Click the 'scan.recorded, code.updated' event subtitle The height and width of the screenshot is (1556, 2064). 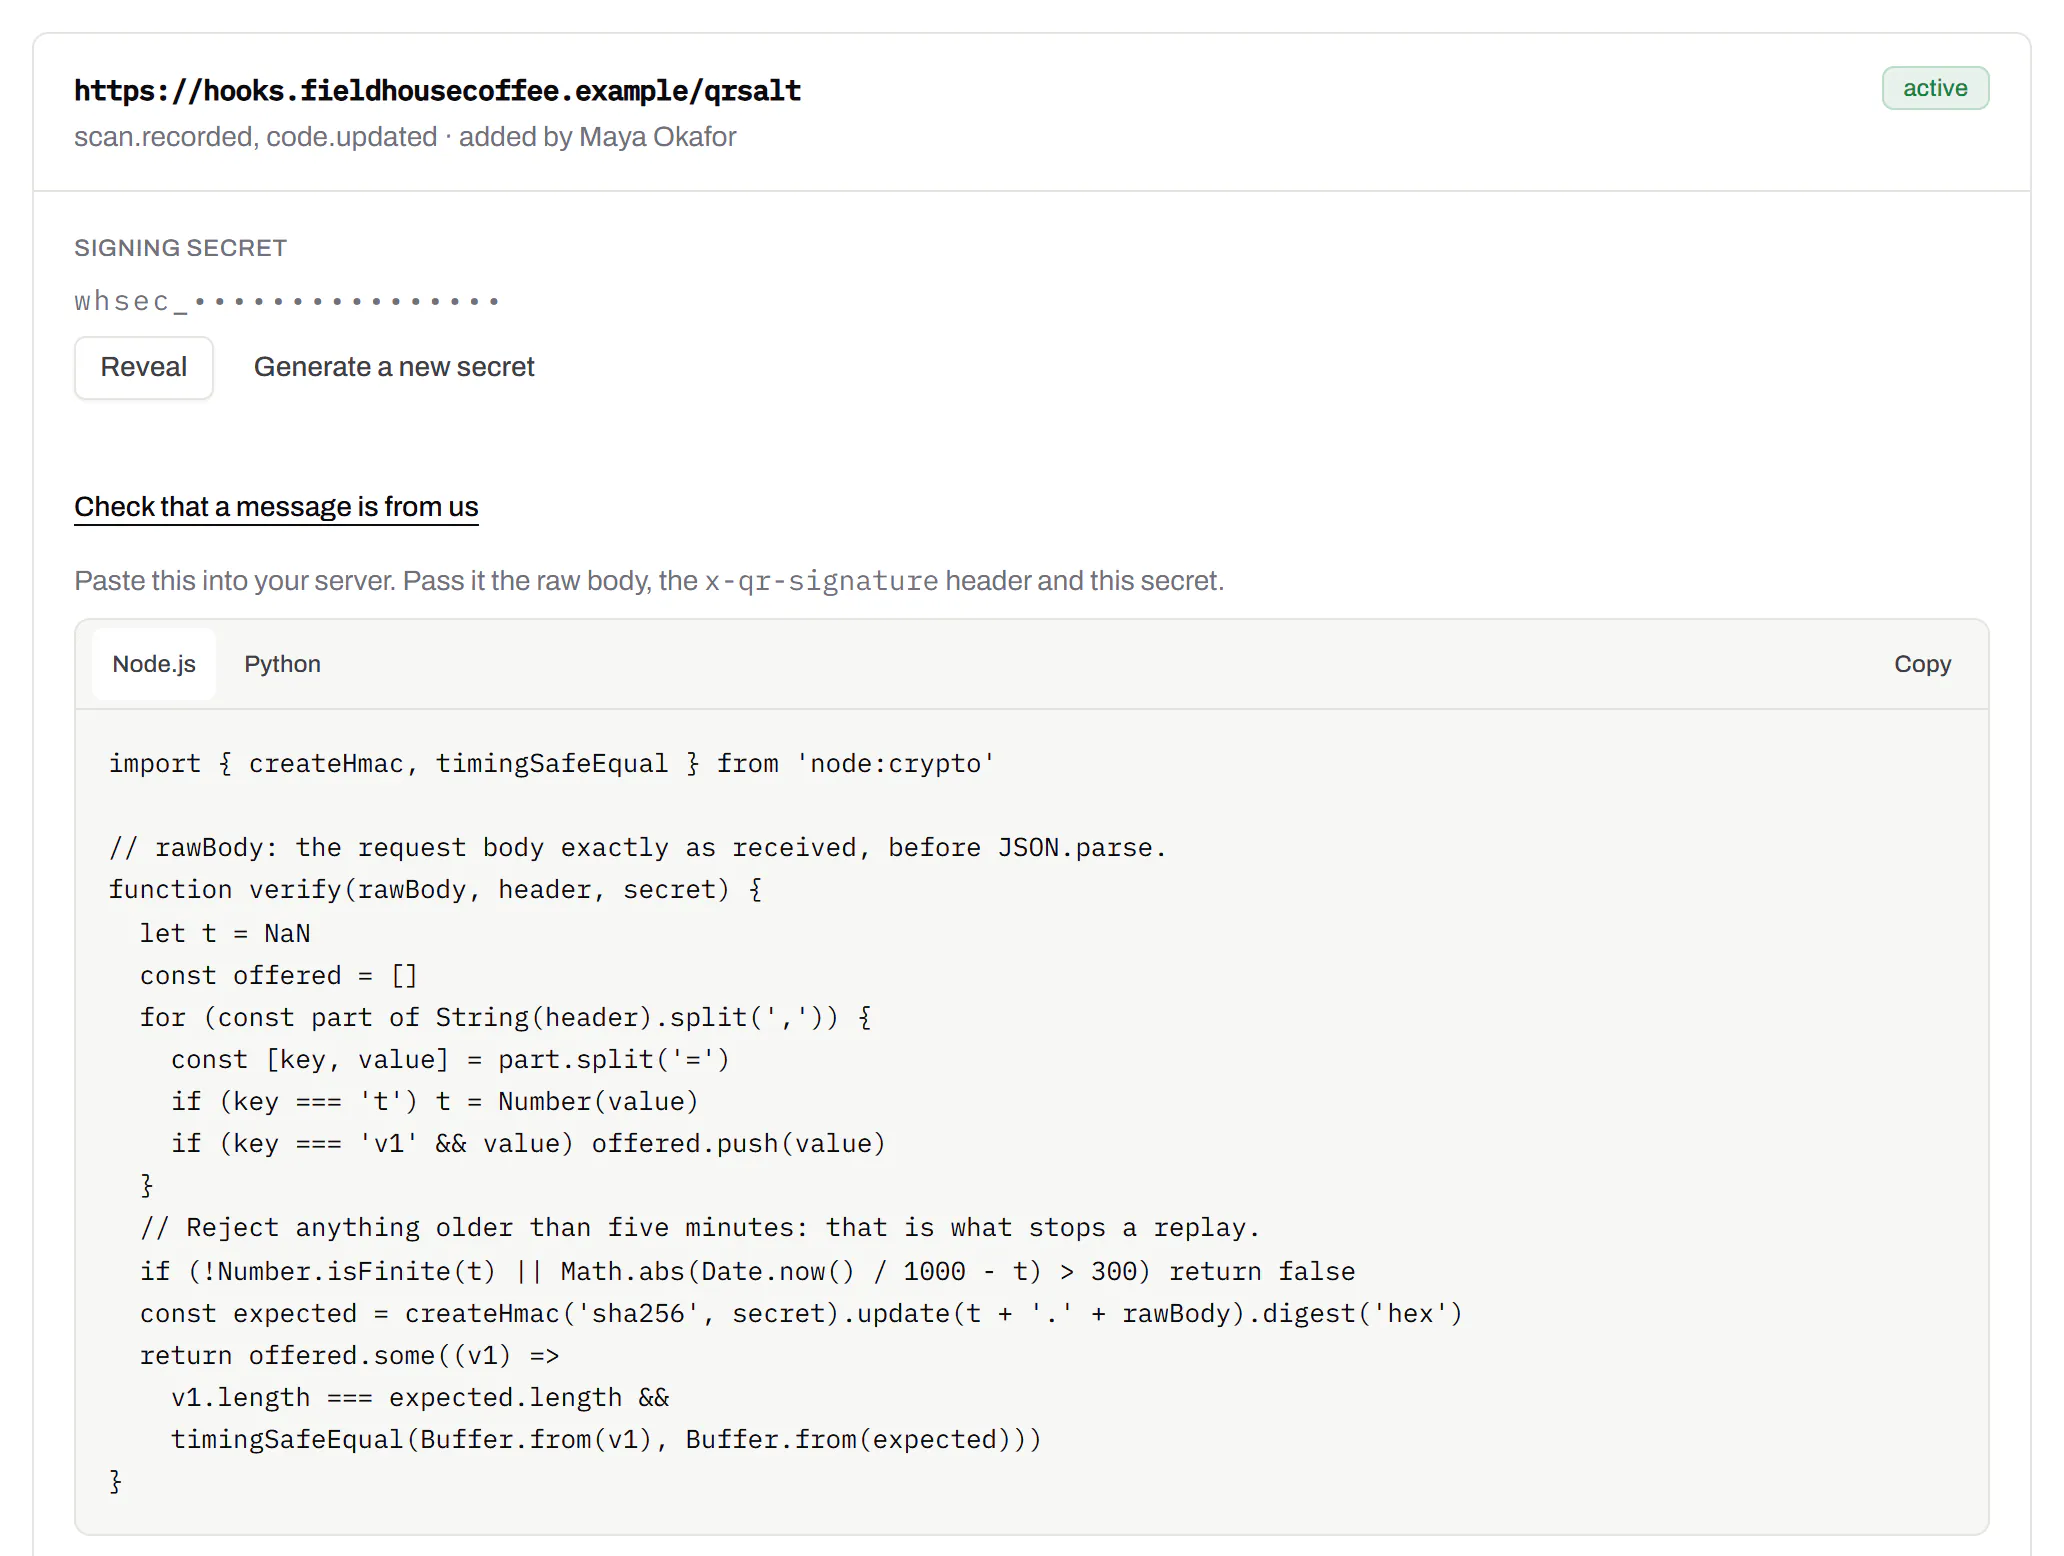(256, 137)
